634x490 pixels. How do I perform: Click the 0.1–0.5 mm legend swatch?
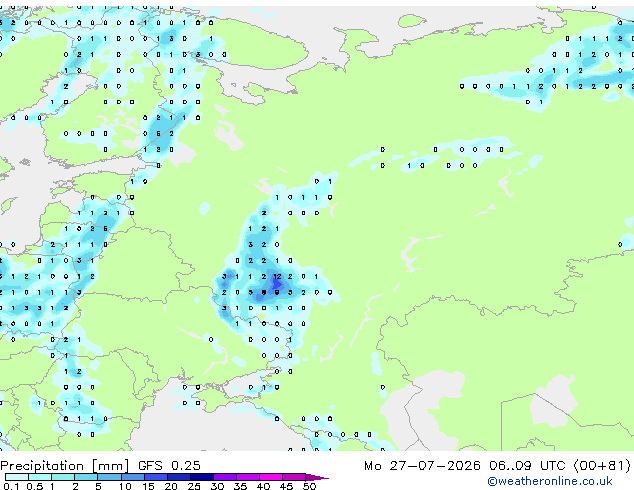point(17,477)
